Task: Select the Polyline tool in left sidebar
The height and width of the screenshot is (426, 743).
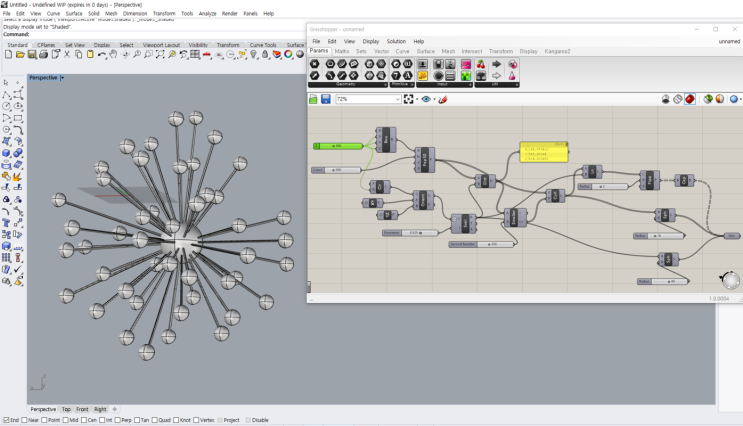Action: 7,95
